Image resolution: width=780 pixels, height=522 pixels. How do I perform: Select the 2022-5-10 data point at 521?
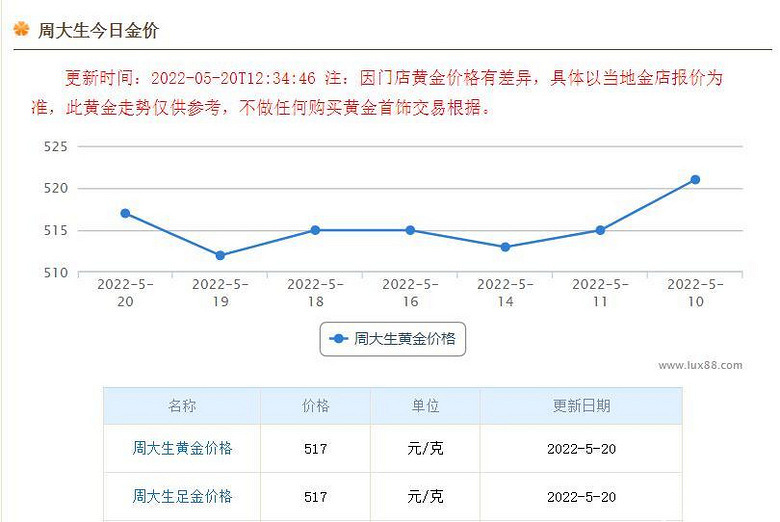695,180
